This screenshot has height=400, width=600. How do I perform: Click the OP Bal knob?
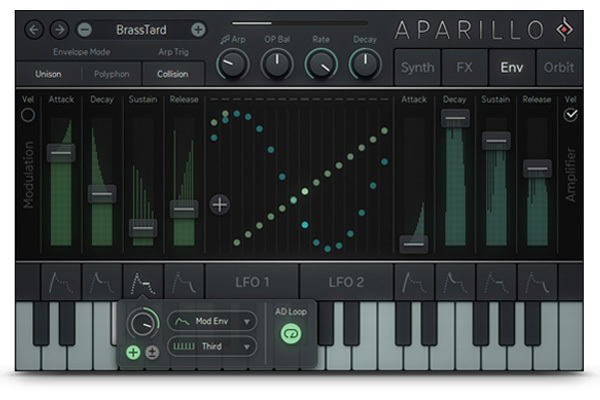pyautogui.click(x=277, y=64)
